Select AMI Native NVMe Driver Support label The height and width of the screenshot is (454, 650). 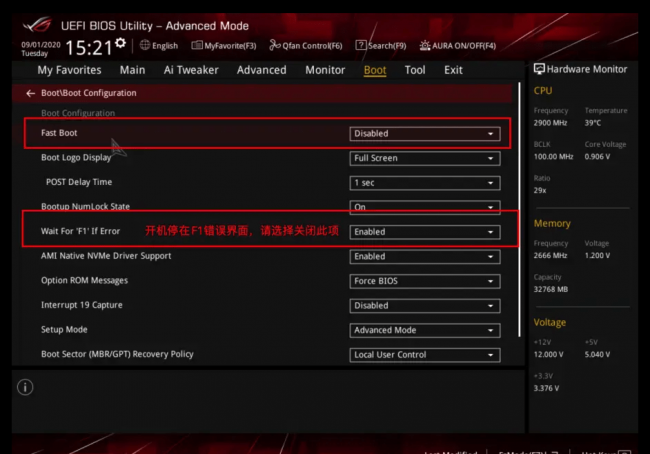tap(106, 256)
